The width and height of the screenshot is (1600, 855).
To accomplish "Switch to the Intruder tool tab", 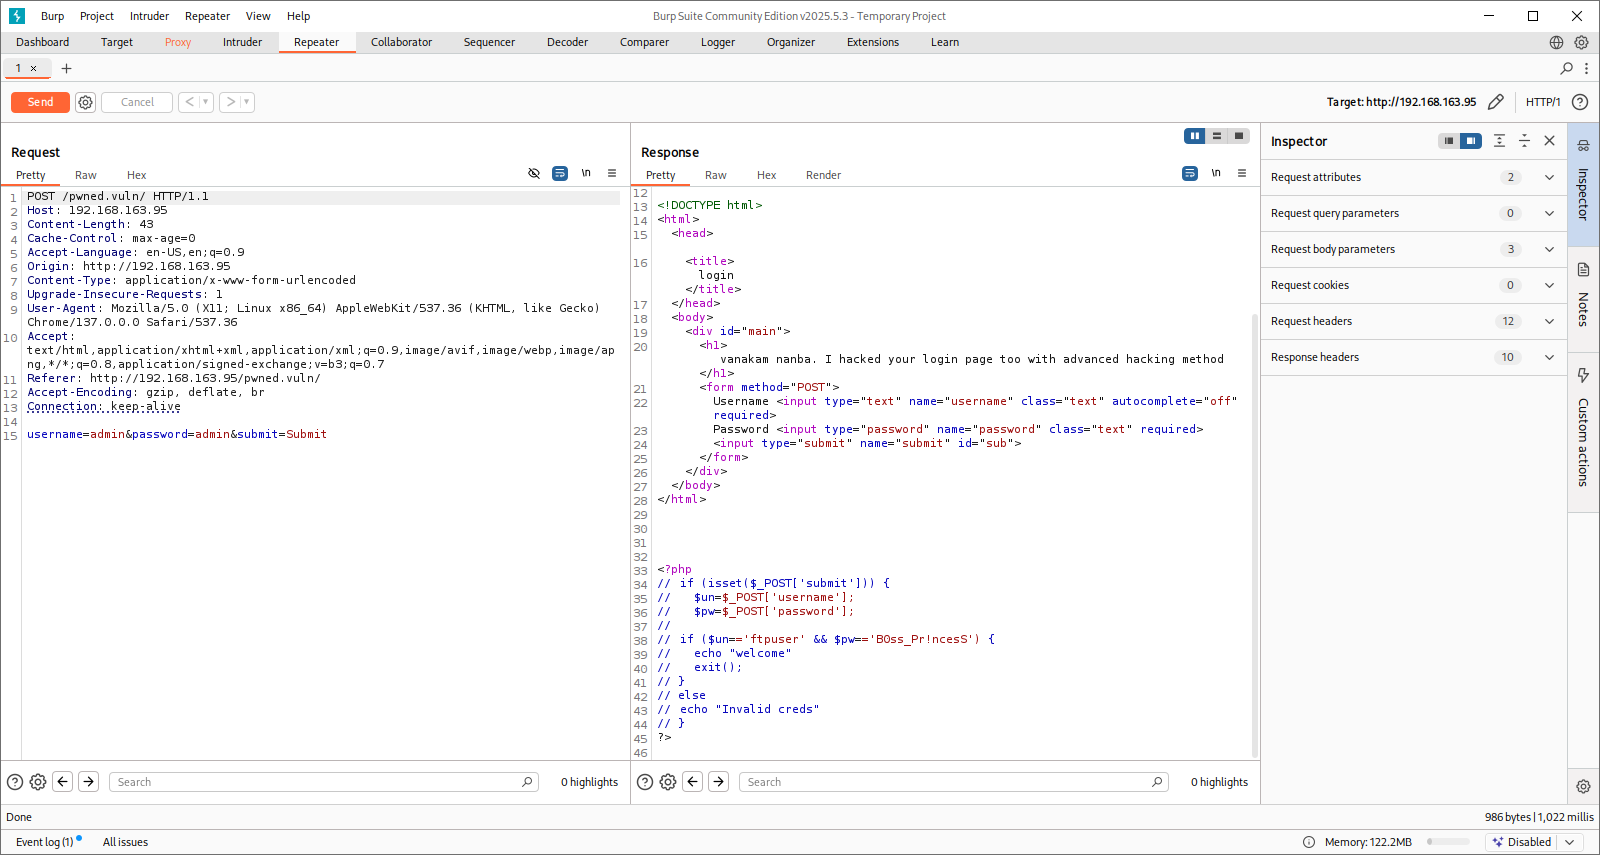I will tap(242, 42).
